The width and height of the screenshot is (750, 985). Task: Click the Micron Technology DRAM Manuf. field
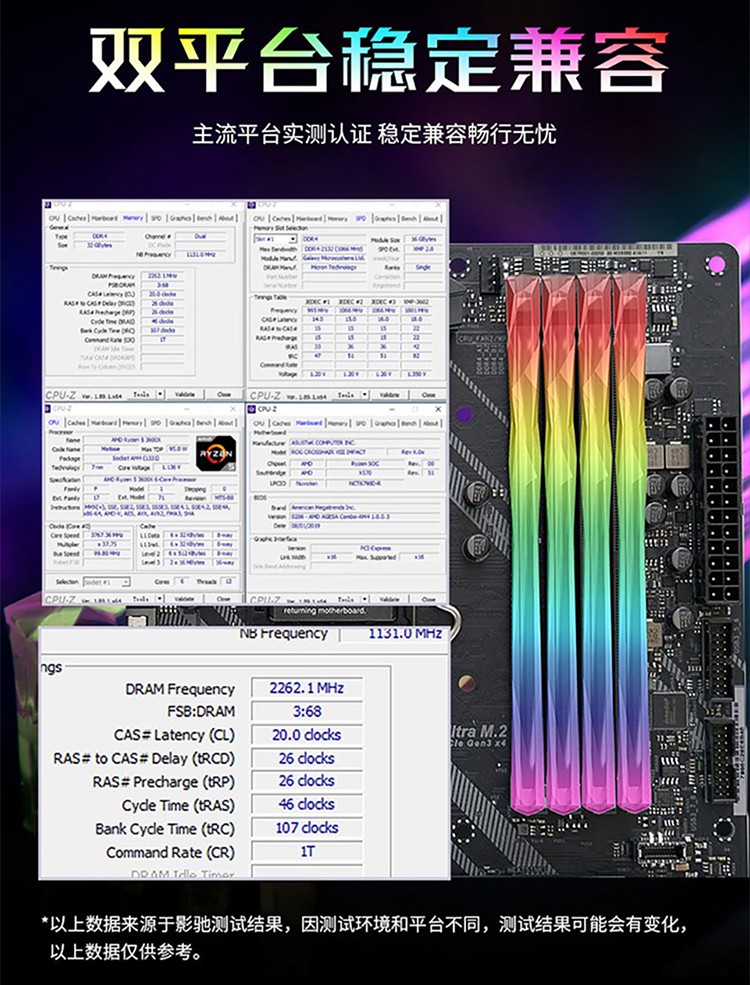pos(334,267)
